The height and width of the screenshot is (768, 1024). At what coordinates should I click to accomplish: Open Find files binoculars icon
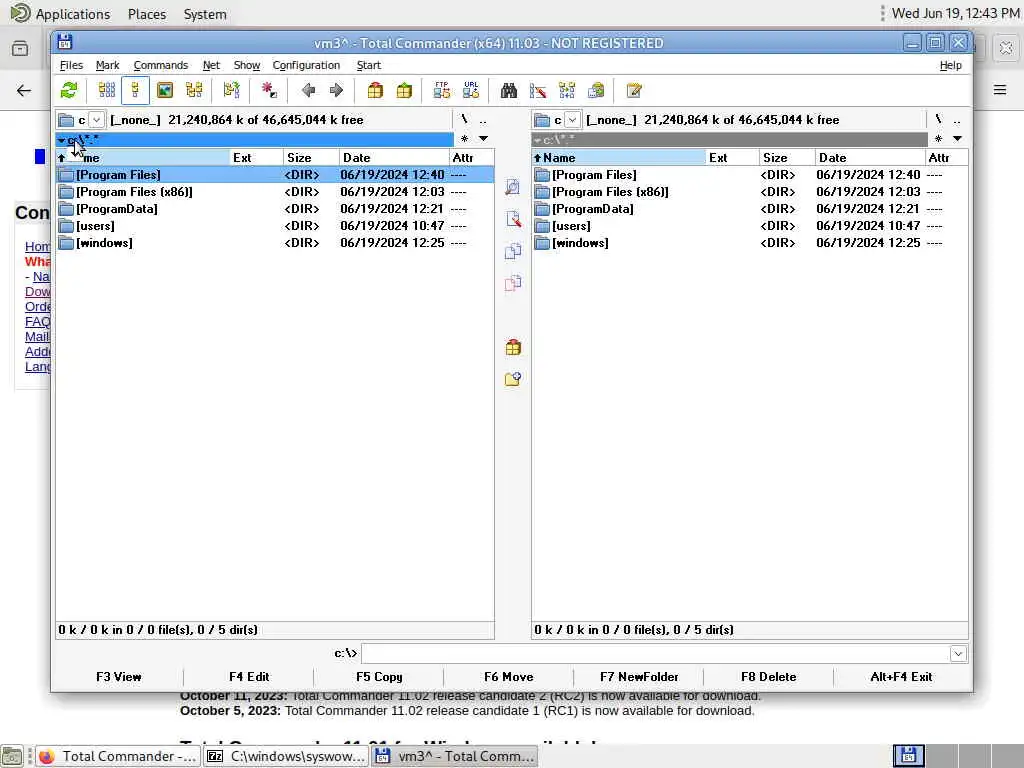point(509,90)
